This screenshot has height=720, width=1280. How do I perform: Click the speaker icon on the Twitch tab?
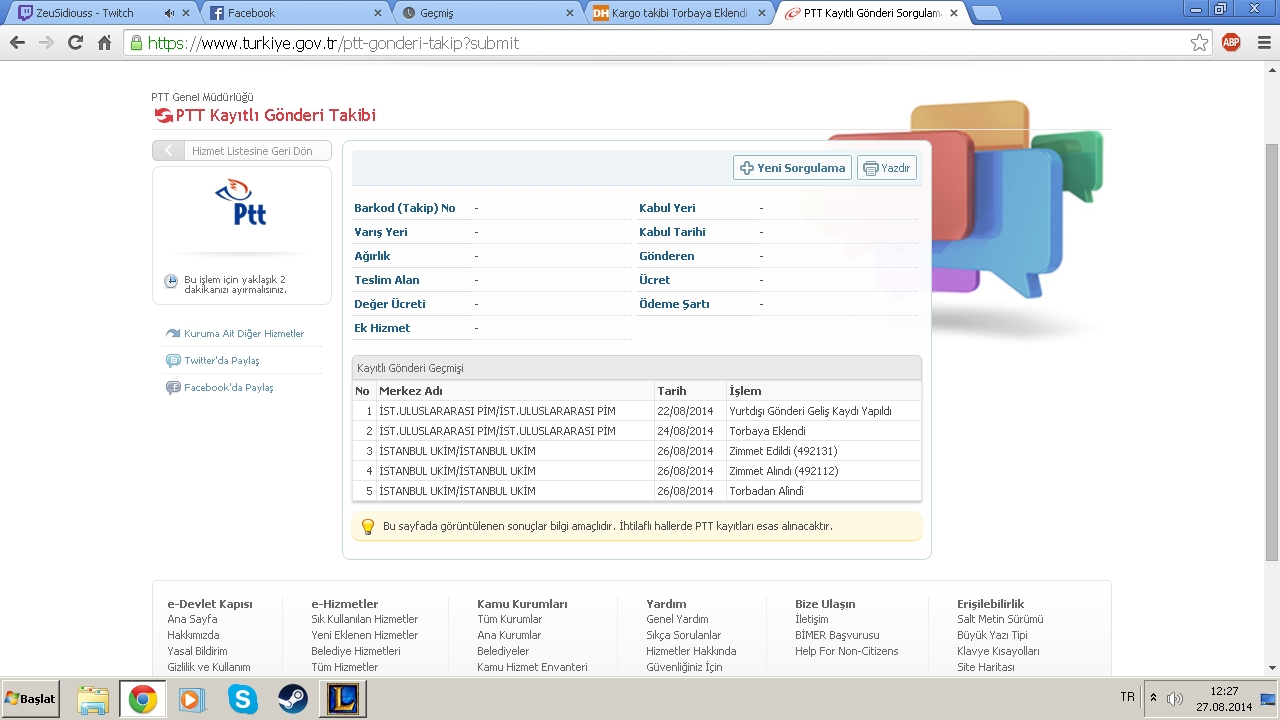coord(169,13)
